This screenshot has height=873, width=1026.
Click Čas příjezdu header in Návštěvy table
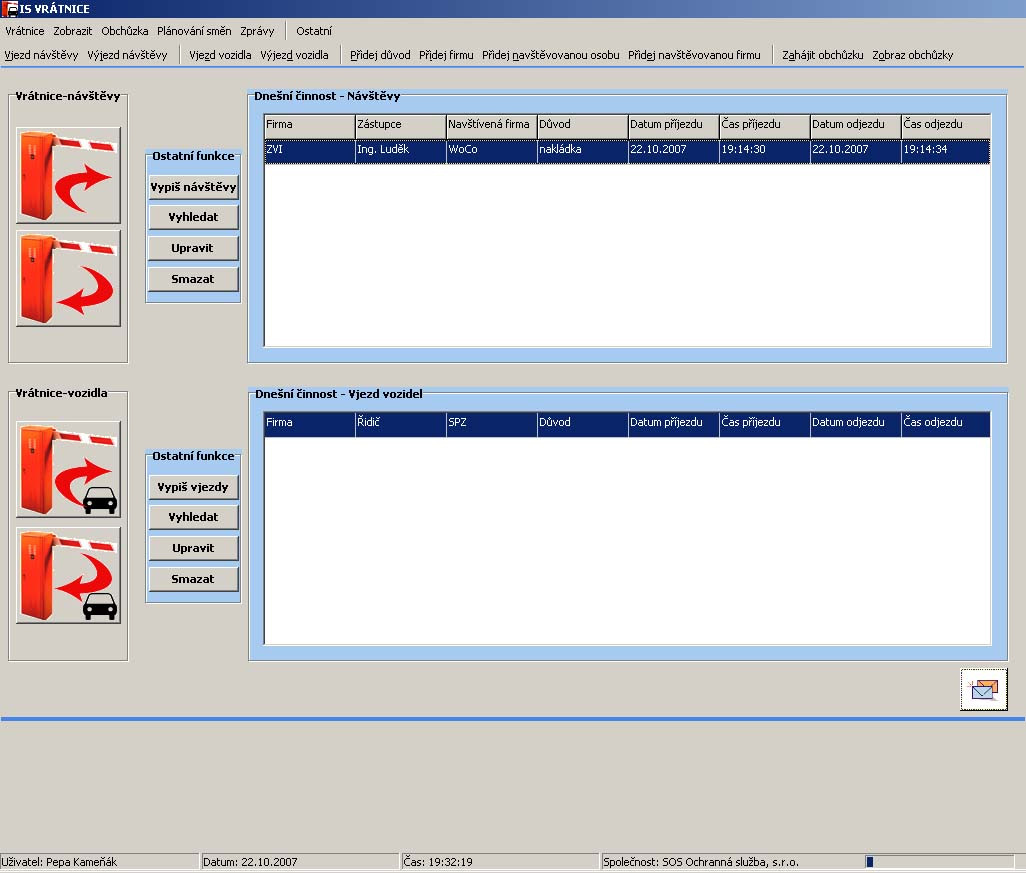pyautogui.click(x=764, y=126)
